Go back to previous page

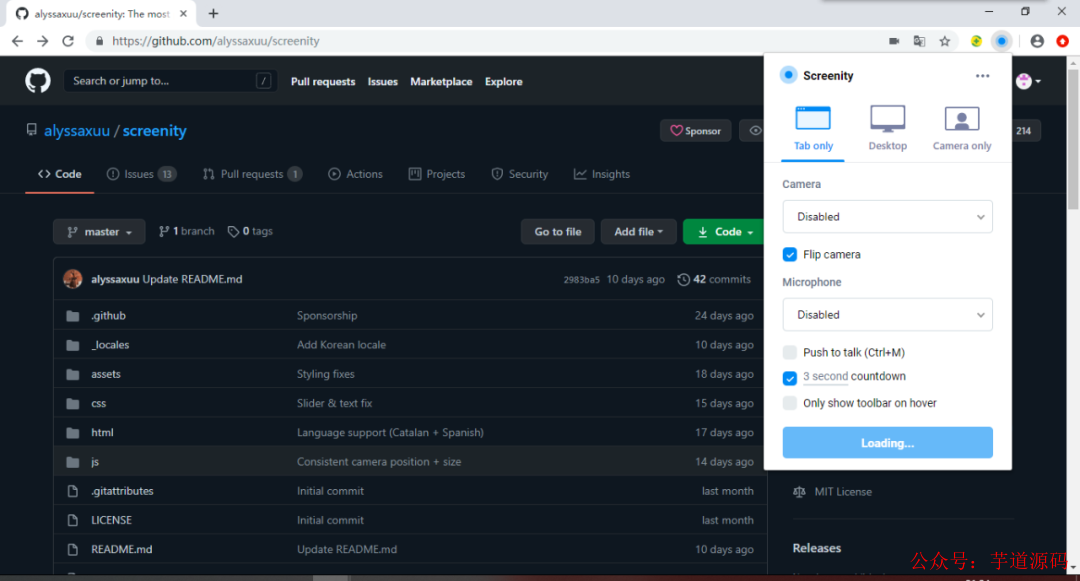coord(17,41)
